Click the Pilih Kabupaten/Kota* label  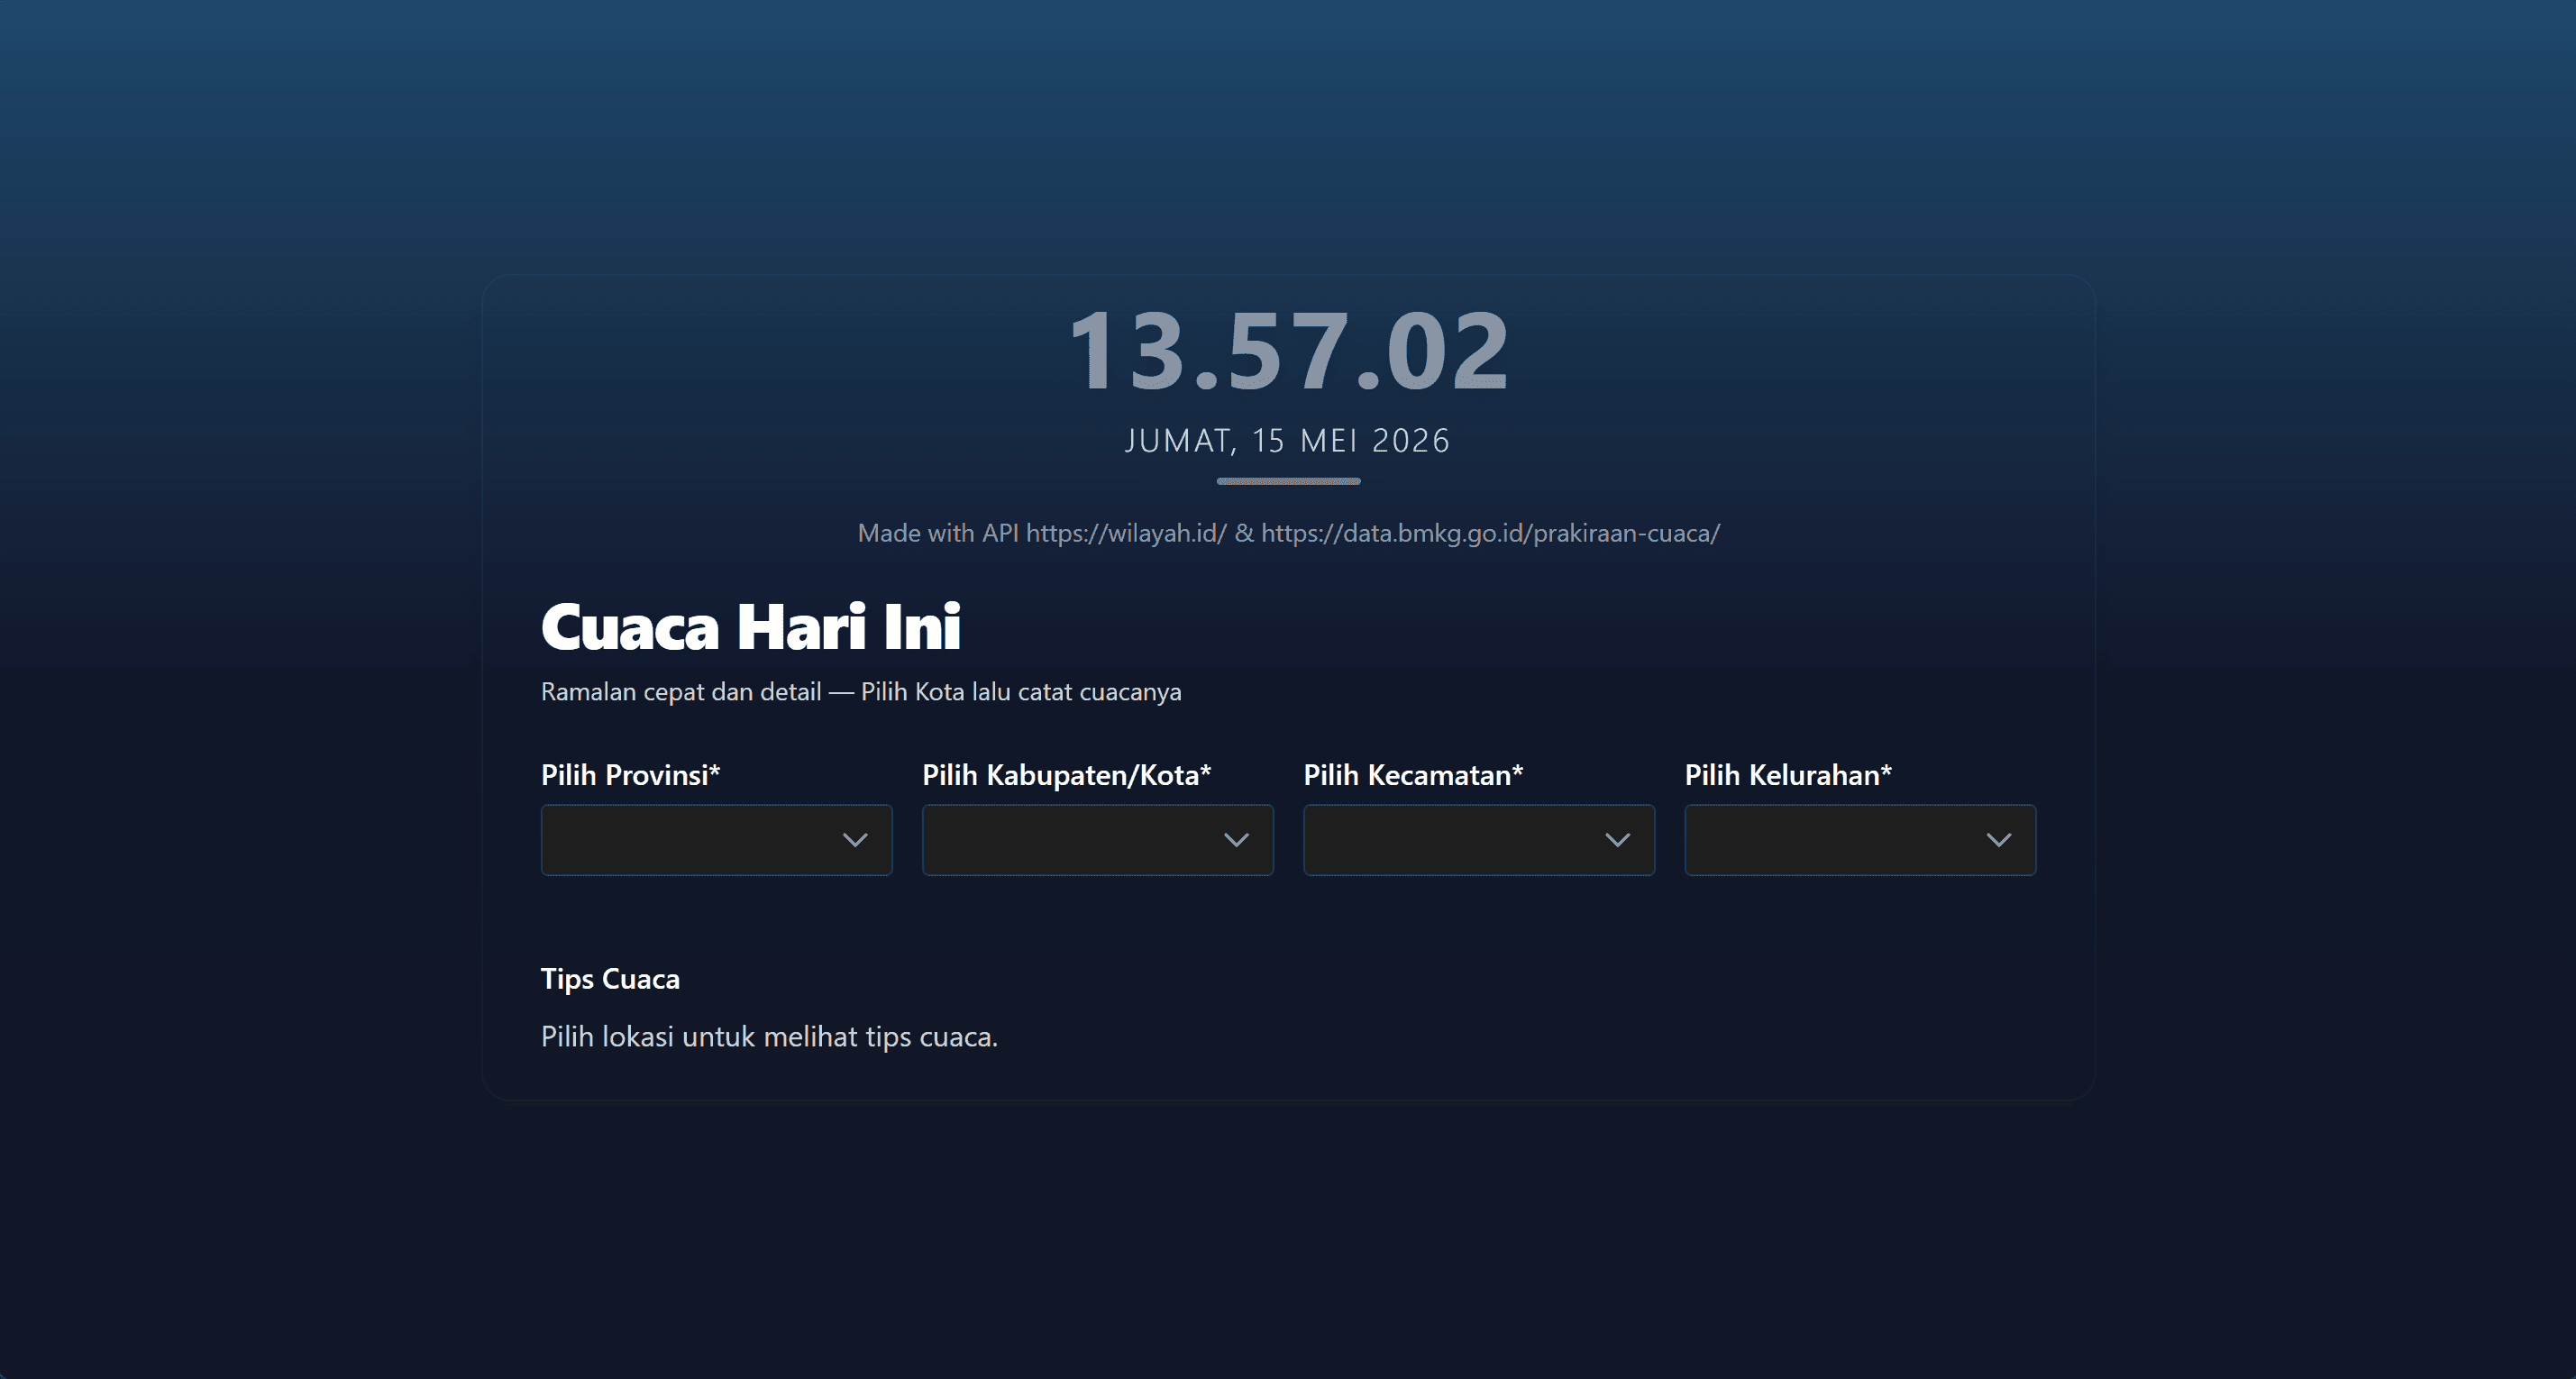pos(1066,775)
